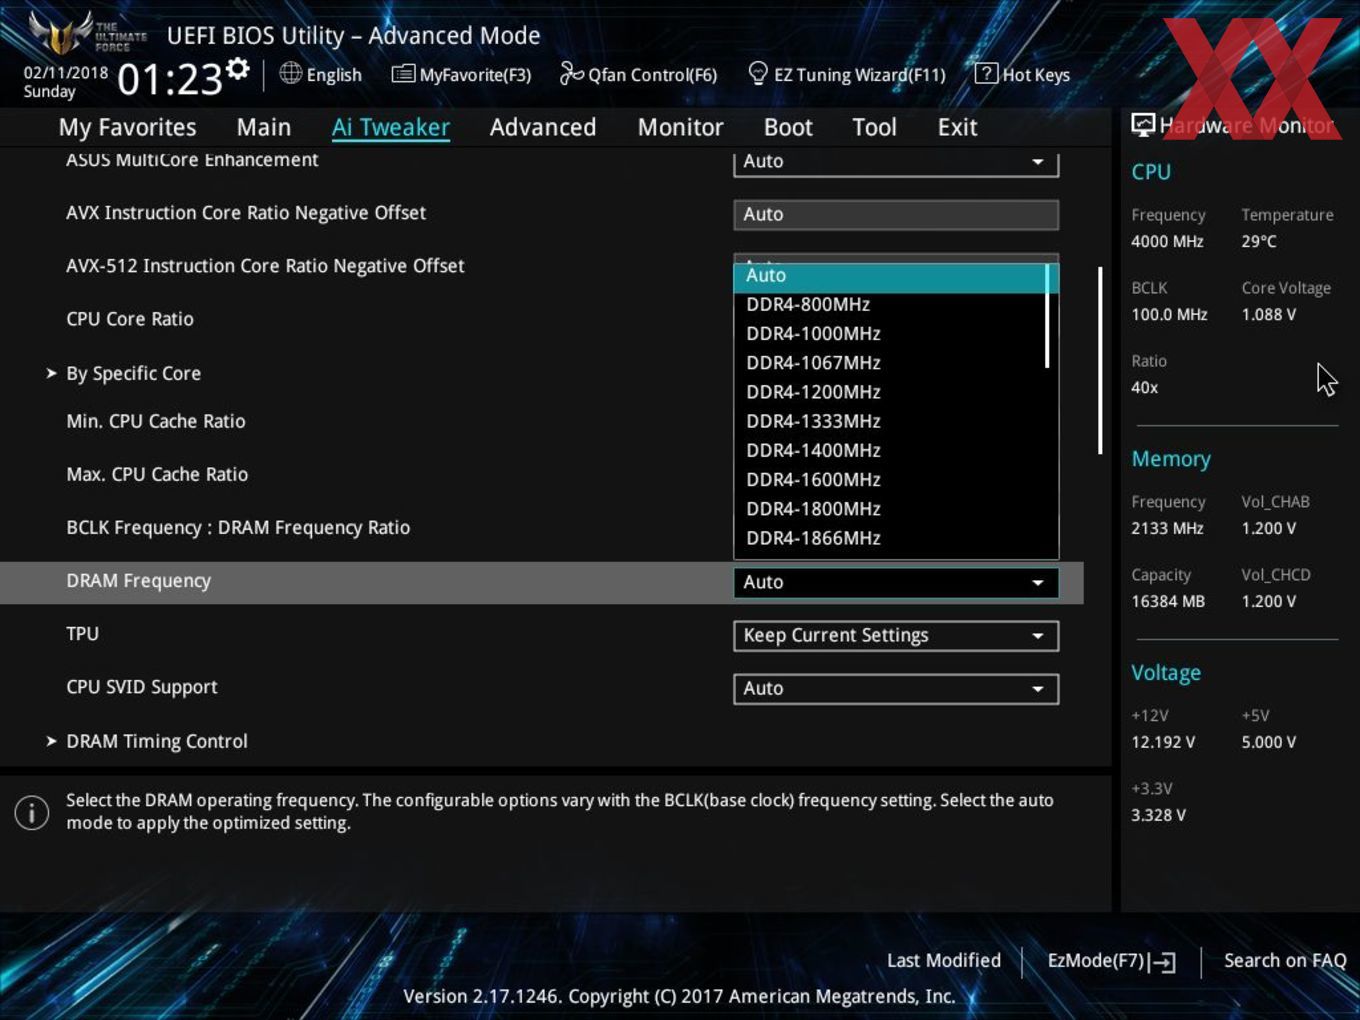Select DDR4-1400MHz option
Screen dimensions: 1360x1020
[x=889, y=450]
